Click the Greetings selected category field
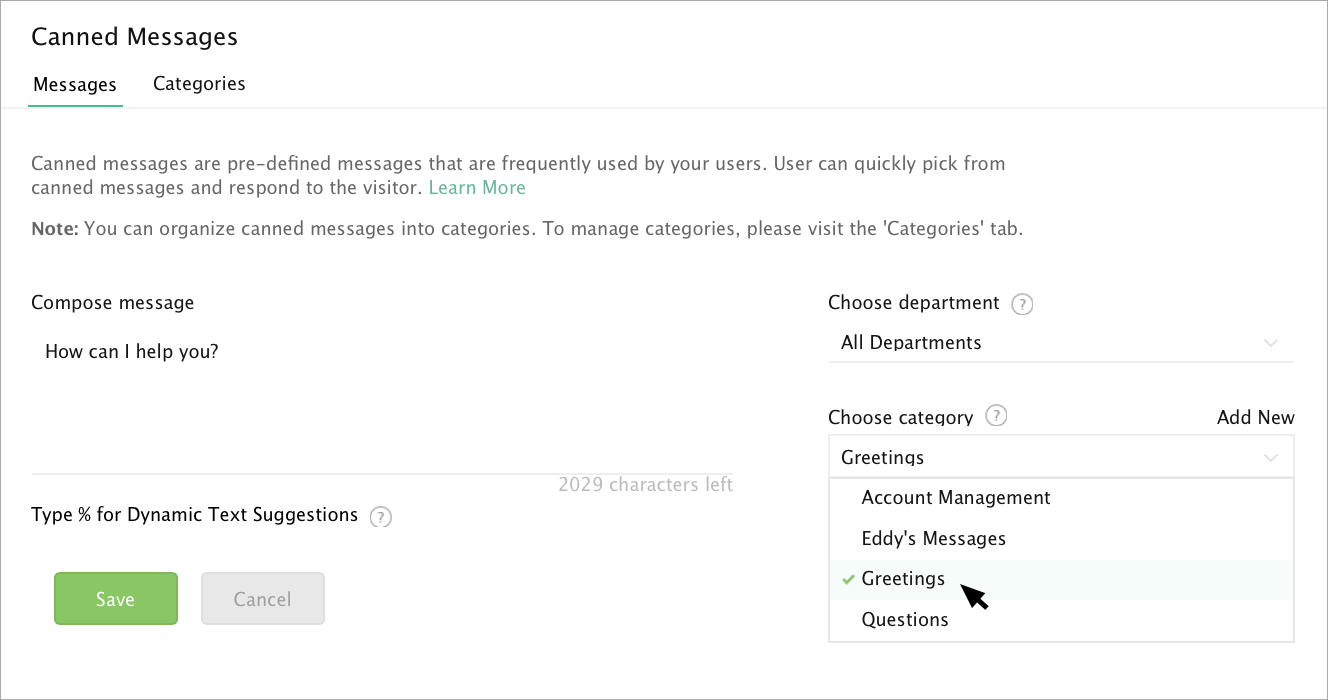The width and height of the screenshot is (1328, 700). [1061, 456]
